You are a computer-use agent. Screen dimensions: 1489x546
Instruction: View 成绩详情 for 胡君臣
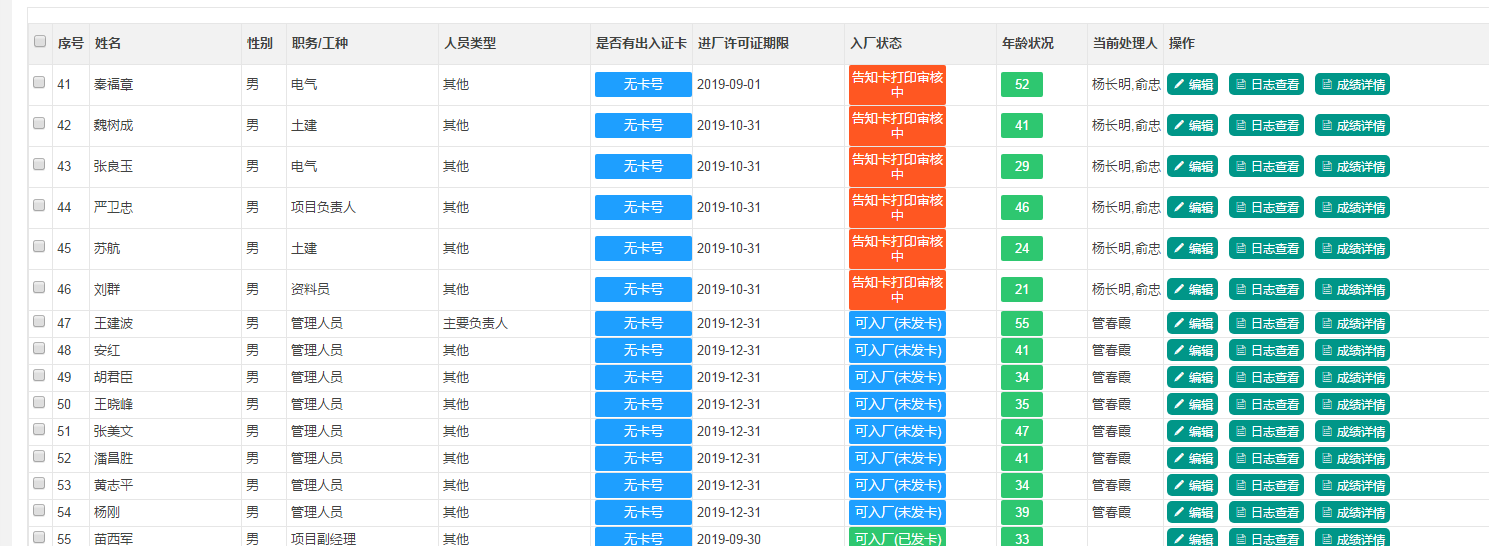pyautogui.click(x=1352, y=377)
